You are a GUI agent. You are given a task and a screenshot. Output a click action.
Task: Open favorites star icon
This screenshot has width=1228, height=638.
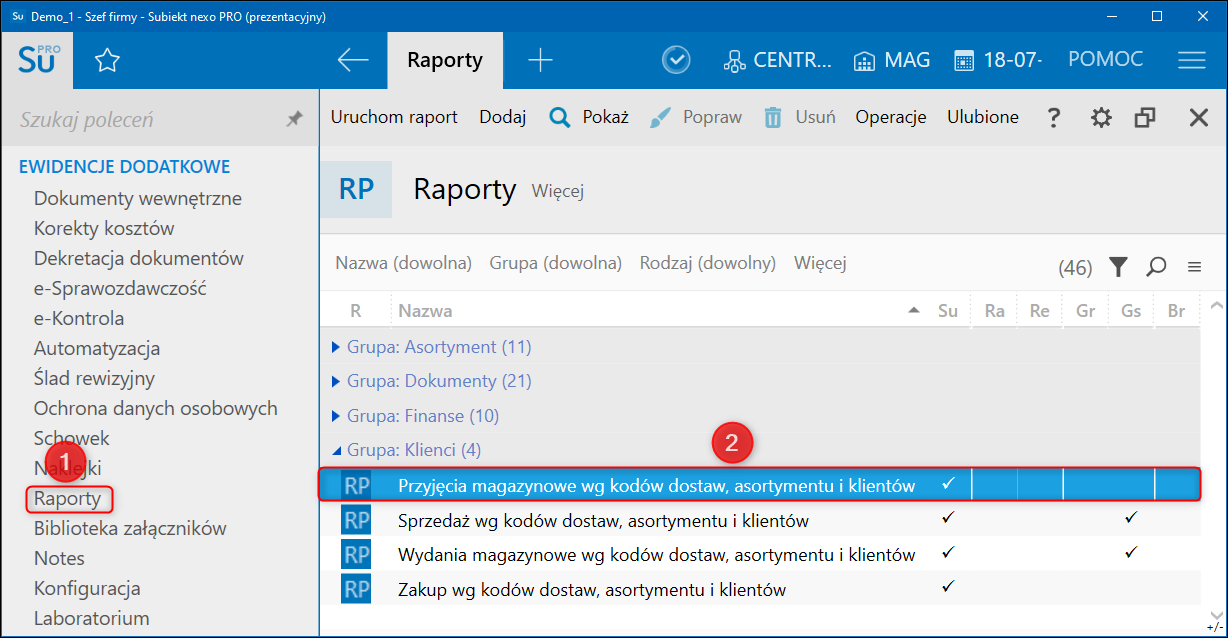click(x=107, y=61)
